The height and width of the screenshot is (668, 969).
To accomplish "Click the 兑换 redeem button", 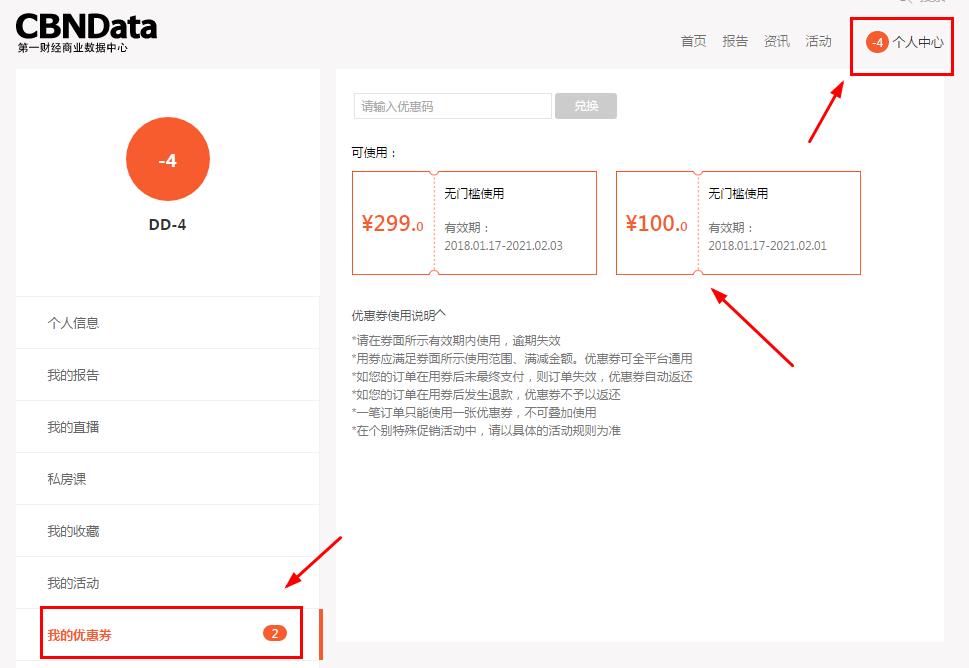I will coord(585,105).
